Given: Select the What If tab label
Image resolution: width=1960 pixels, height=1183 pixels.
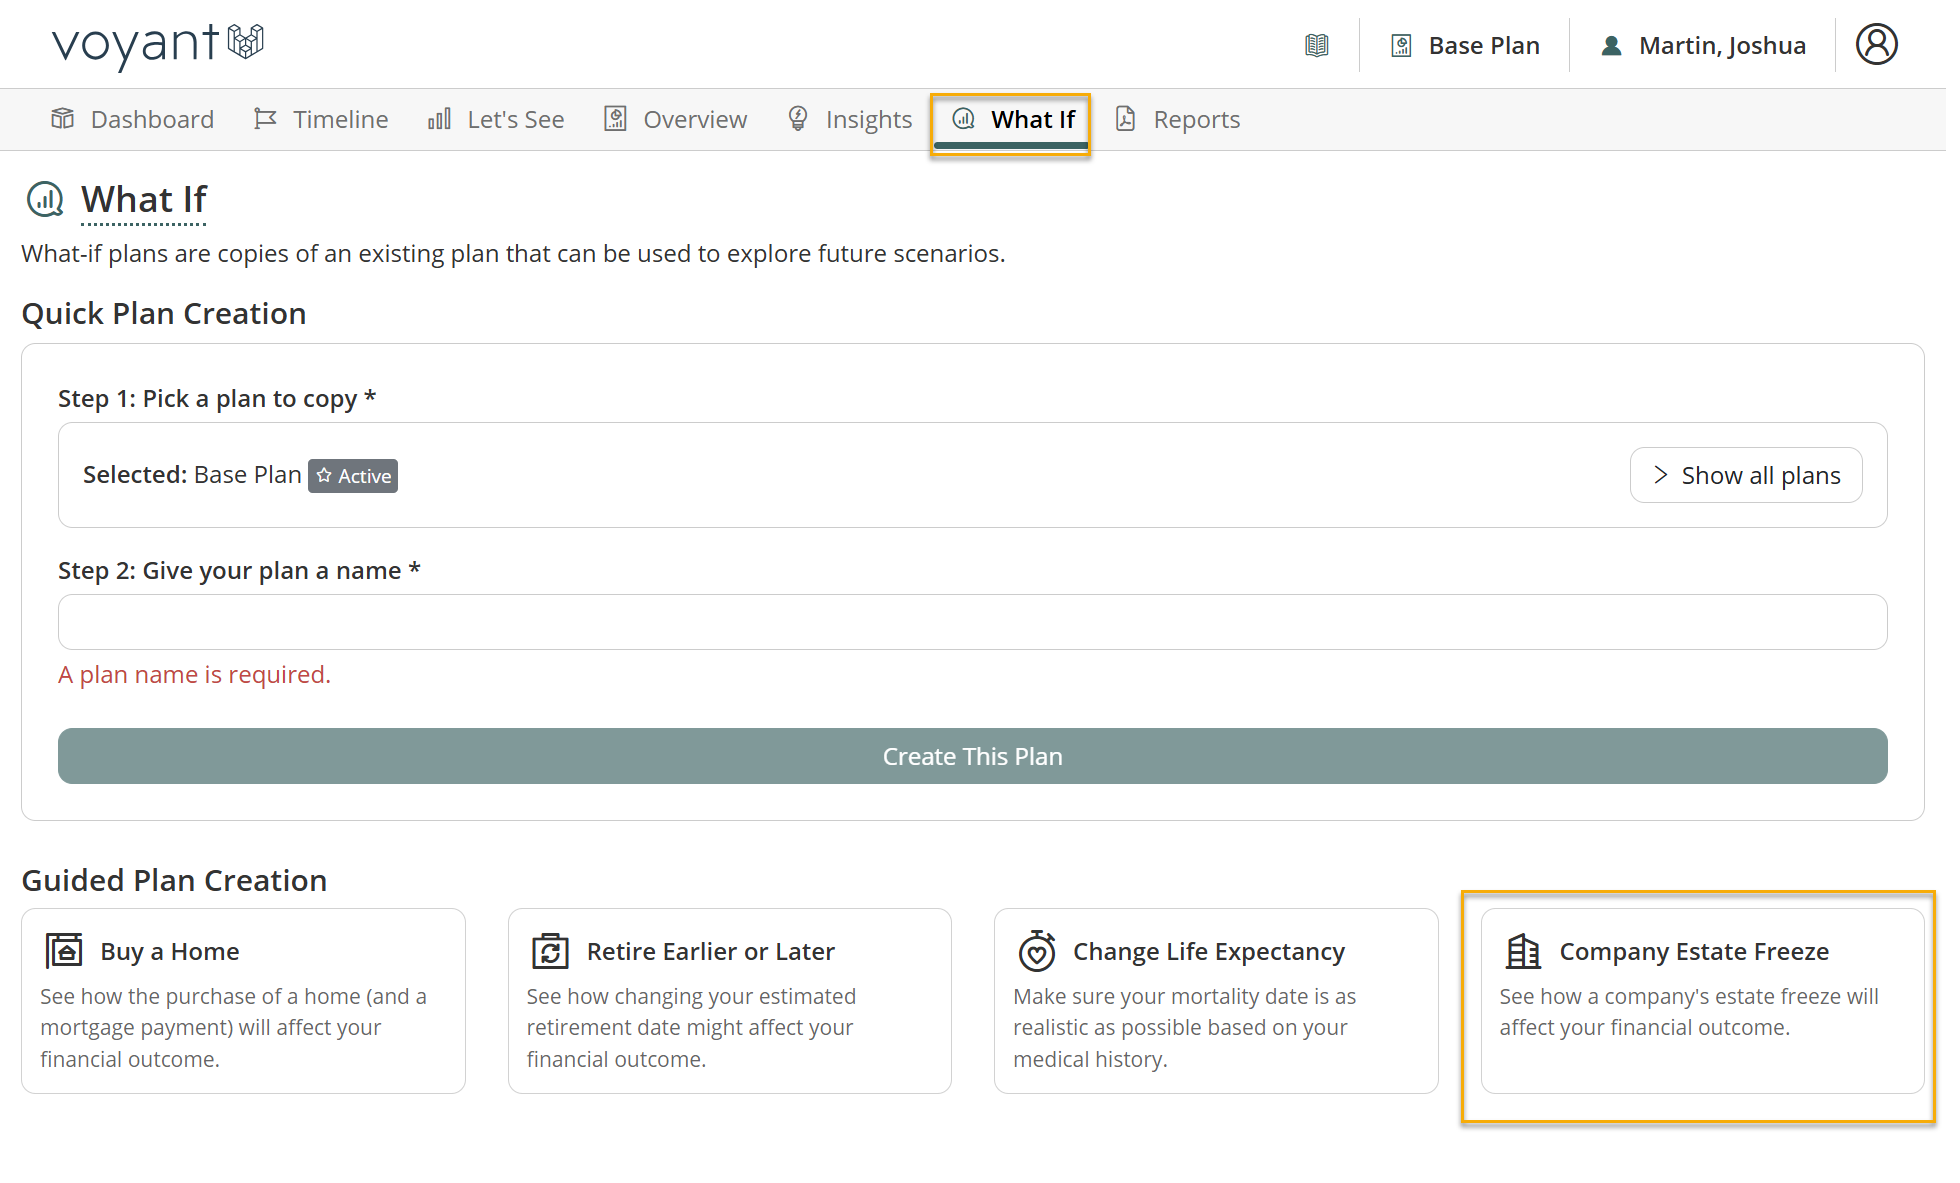Looking at the screenshot, I should [x=1033, y=120].
